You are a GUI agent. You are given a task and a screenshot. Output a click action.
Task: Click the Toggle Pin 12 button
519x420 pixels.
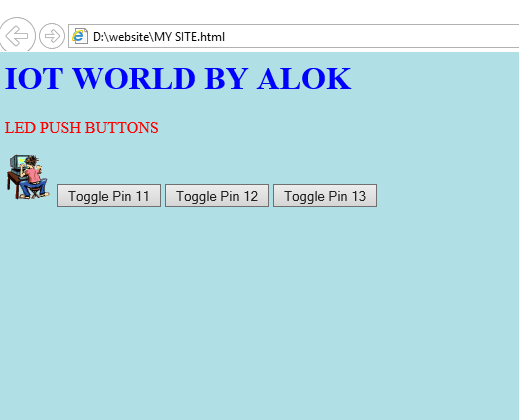(217, 196)
